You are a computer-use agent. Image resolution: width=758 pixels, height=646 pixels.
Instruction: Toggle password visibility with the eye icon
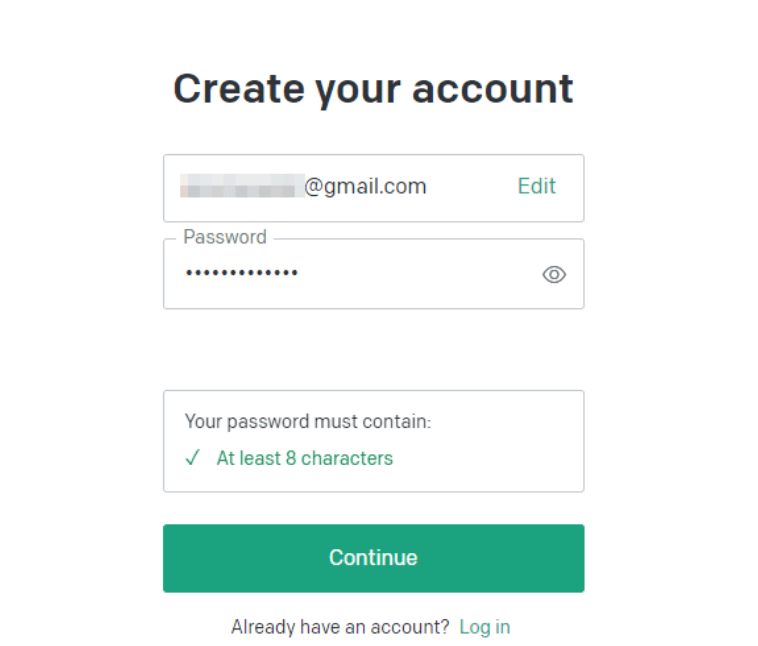point(554,274)
